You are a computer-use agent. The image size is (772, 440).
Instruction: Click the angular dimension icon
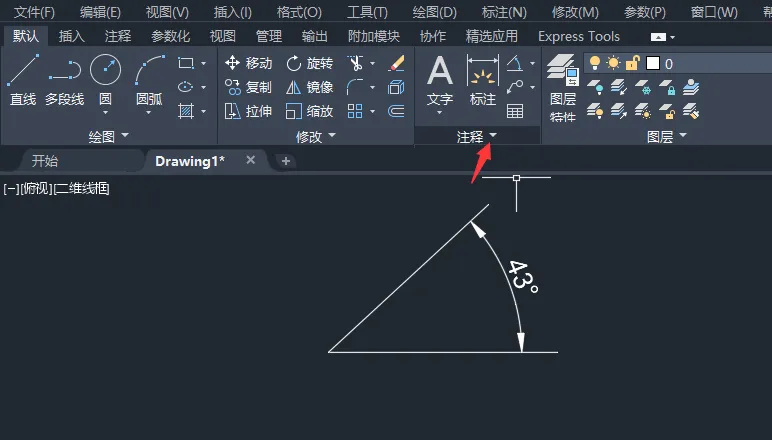click(515, 63)
